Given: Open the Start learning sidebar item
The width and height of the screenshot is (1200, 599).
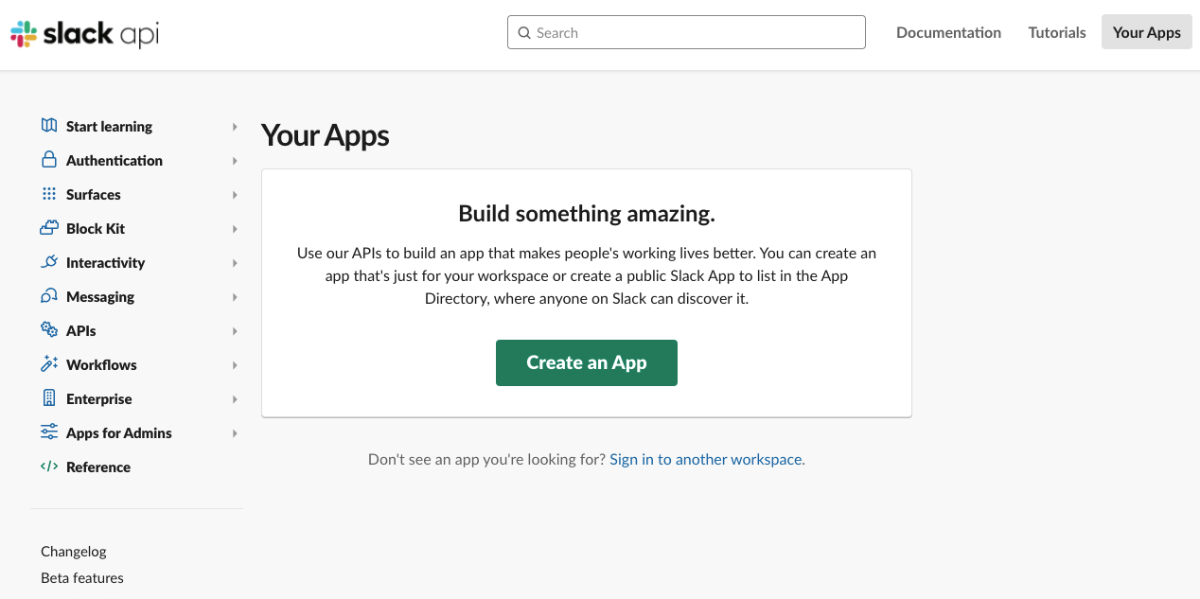Looking at the screenshot, I should pos(109,127).
